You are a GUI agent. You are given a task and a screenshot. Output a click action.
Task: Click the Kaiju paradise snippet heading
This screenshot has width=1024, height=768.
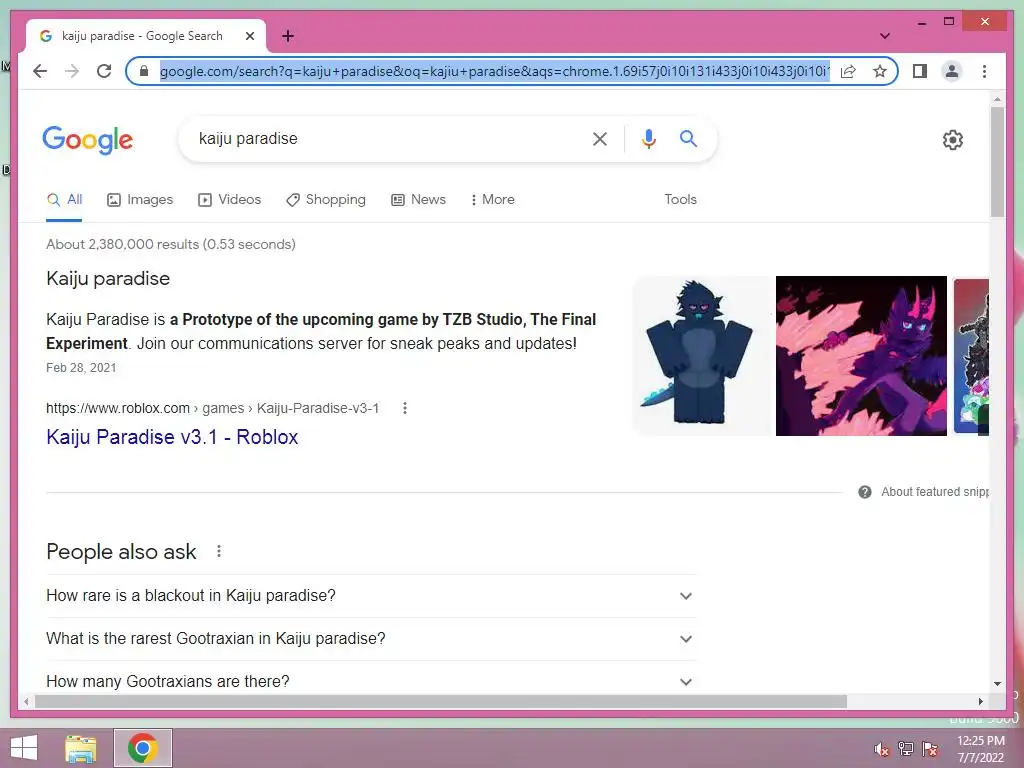click(x=108, y=279)
